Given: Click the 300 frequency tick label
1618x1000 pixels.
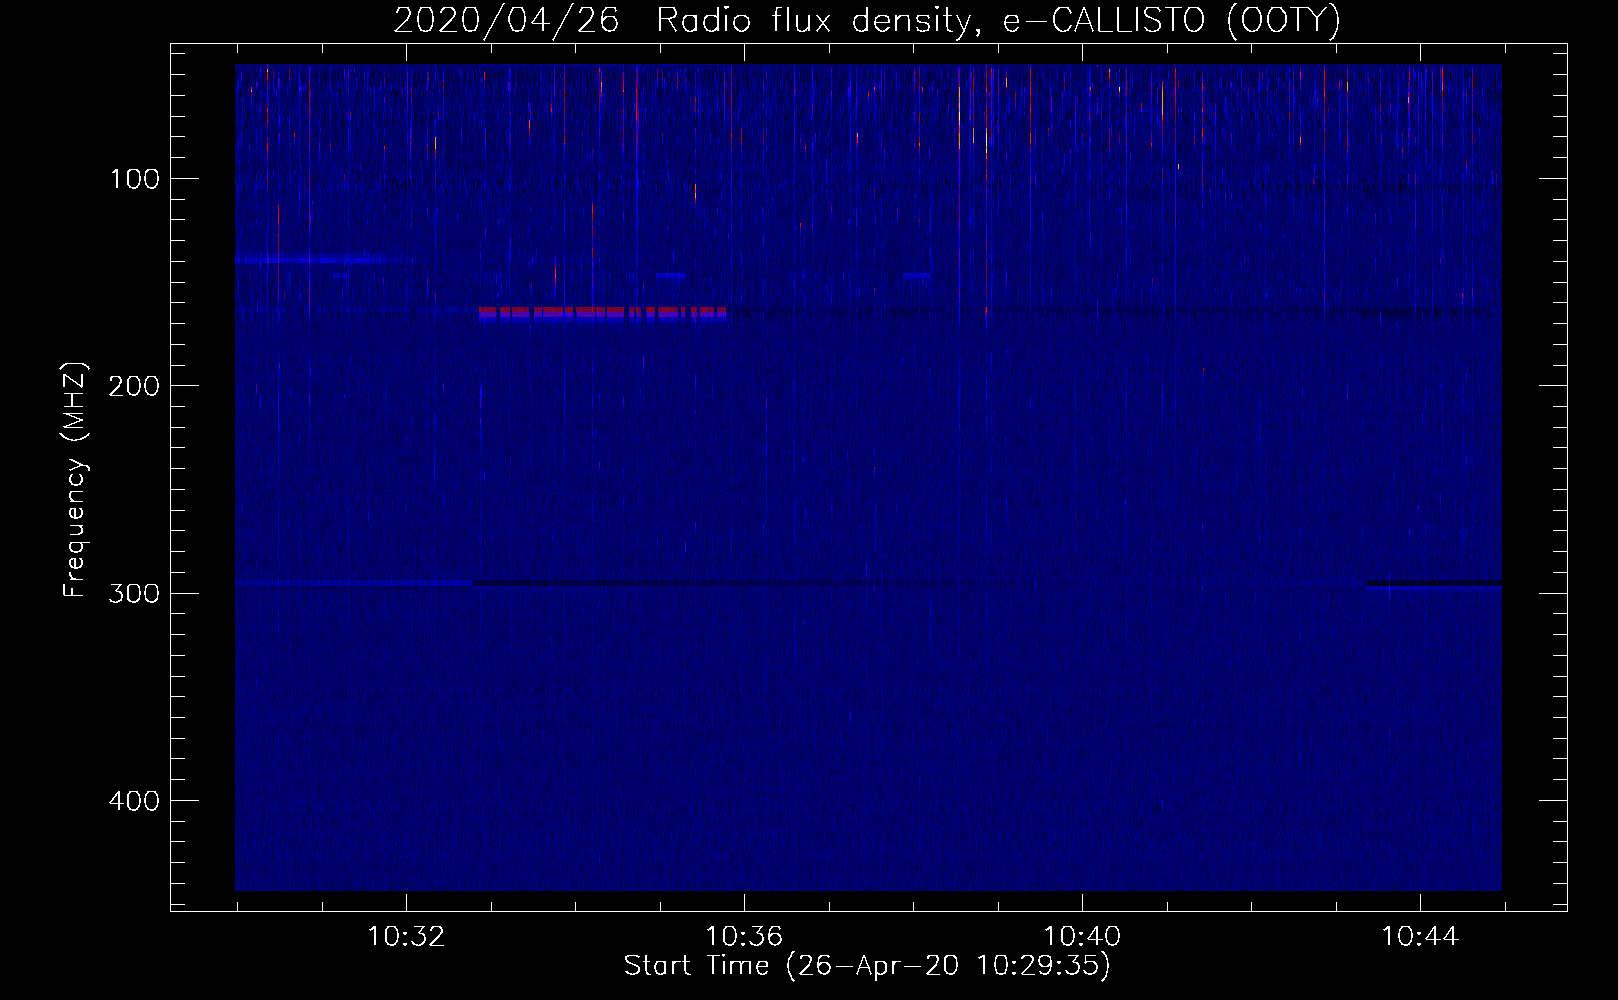Looking at the screenshot, I should (134, 593).
